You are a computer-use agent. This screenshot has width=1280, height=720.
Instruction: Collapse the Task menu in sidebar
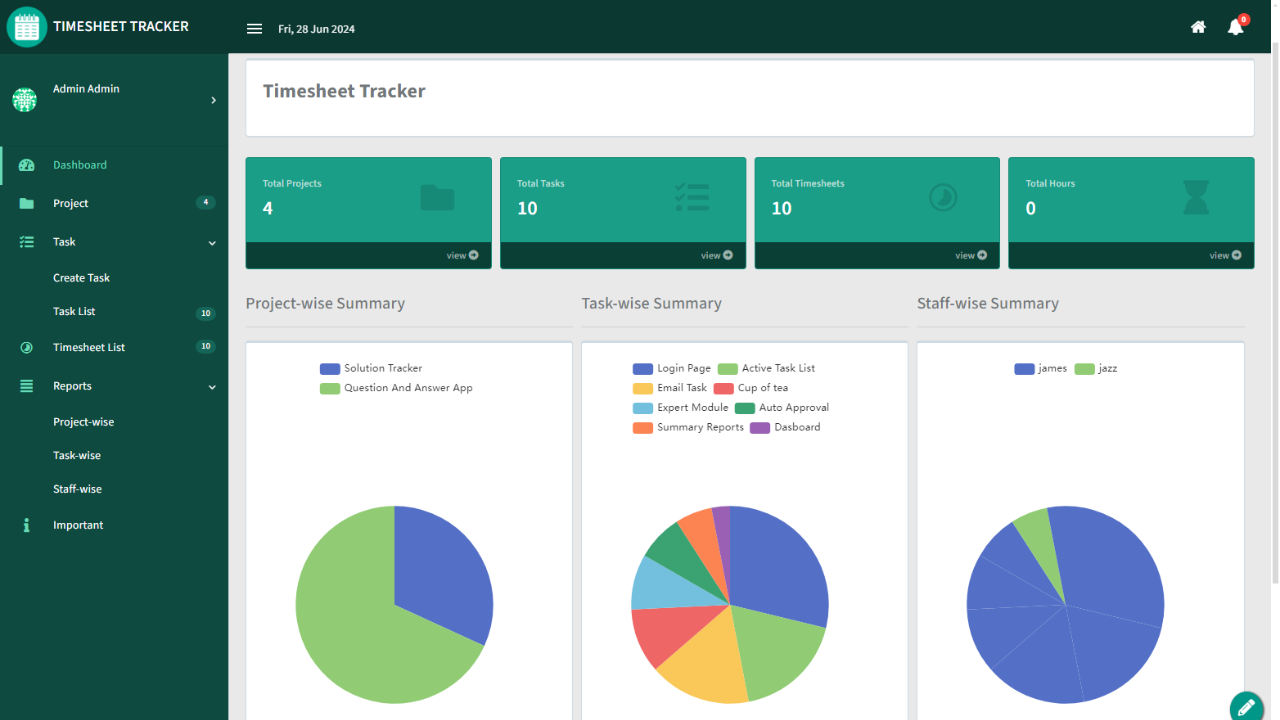212,243
